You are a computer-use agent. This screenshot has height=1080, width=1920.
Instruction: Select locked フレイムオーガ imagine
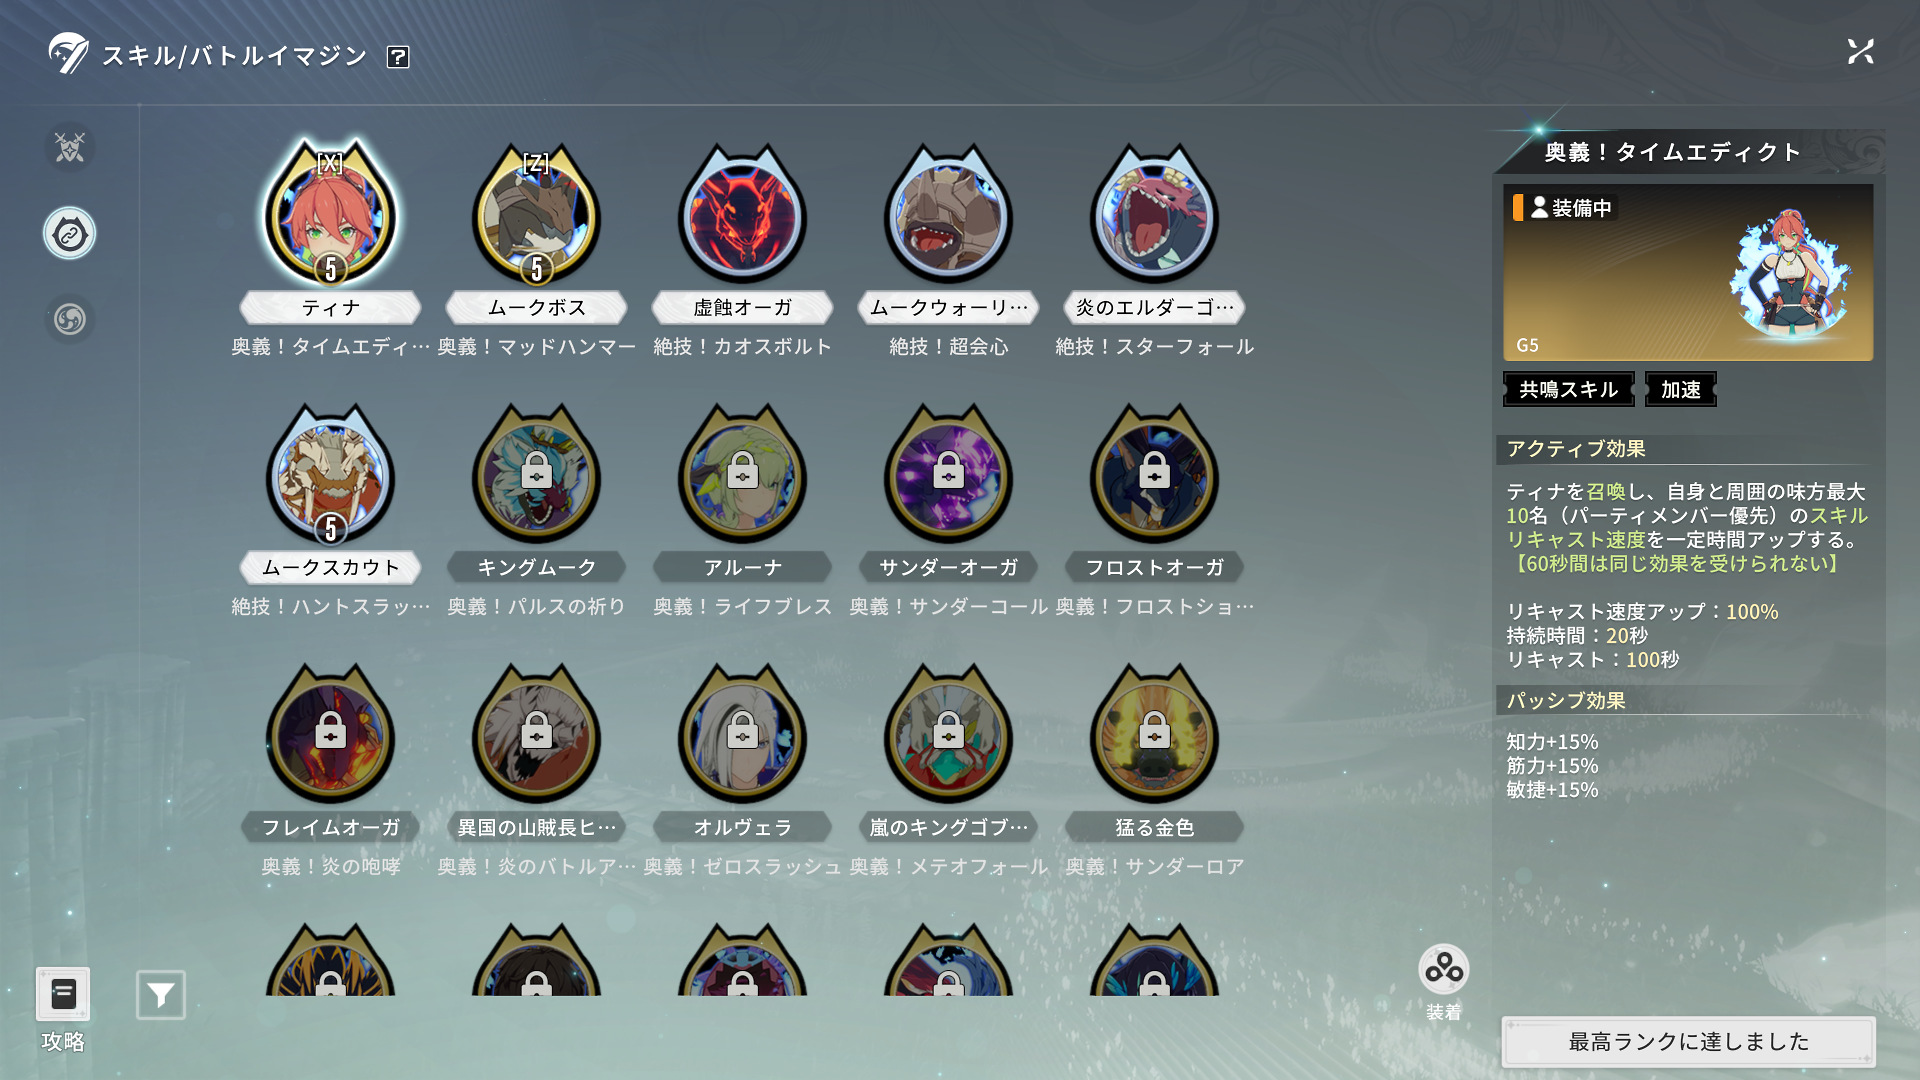[330, 735]
